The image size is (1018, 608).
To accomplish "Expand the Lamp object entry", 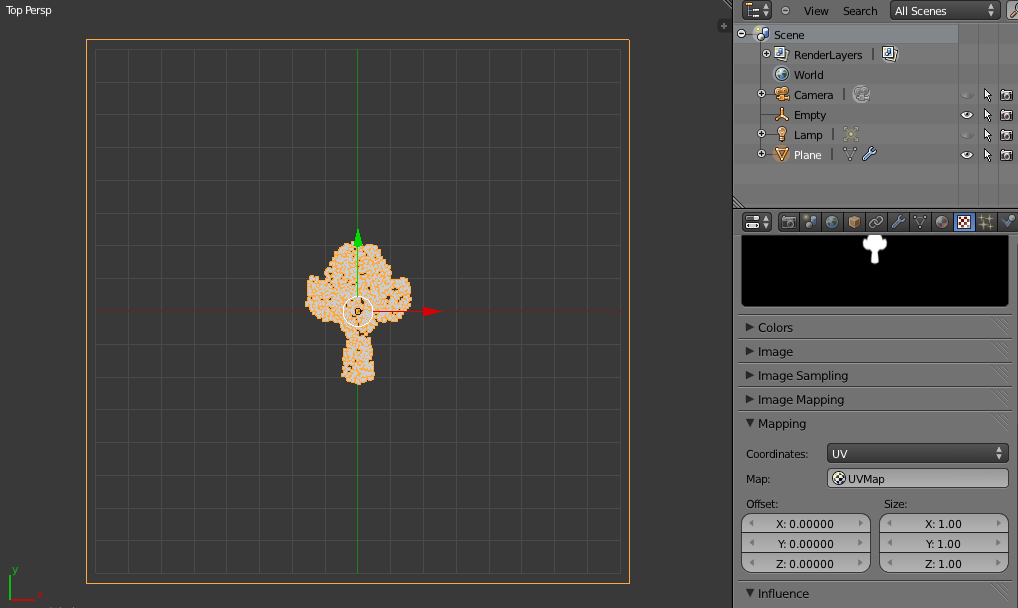I will tap(762, 134).
